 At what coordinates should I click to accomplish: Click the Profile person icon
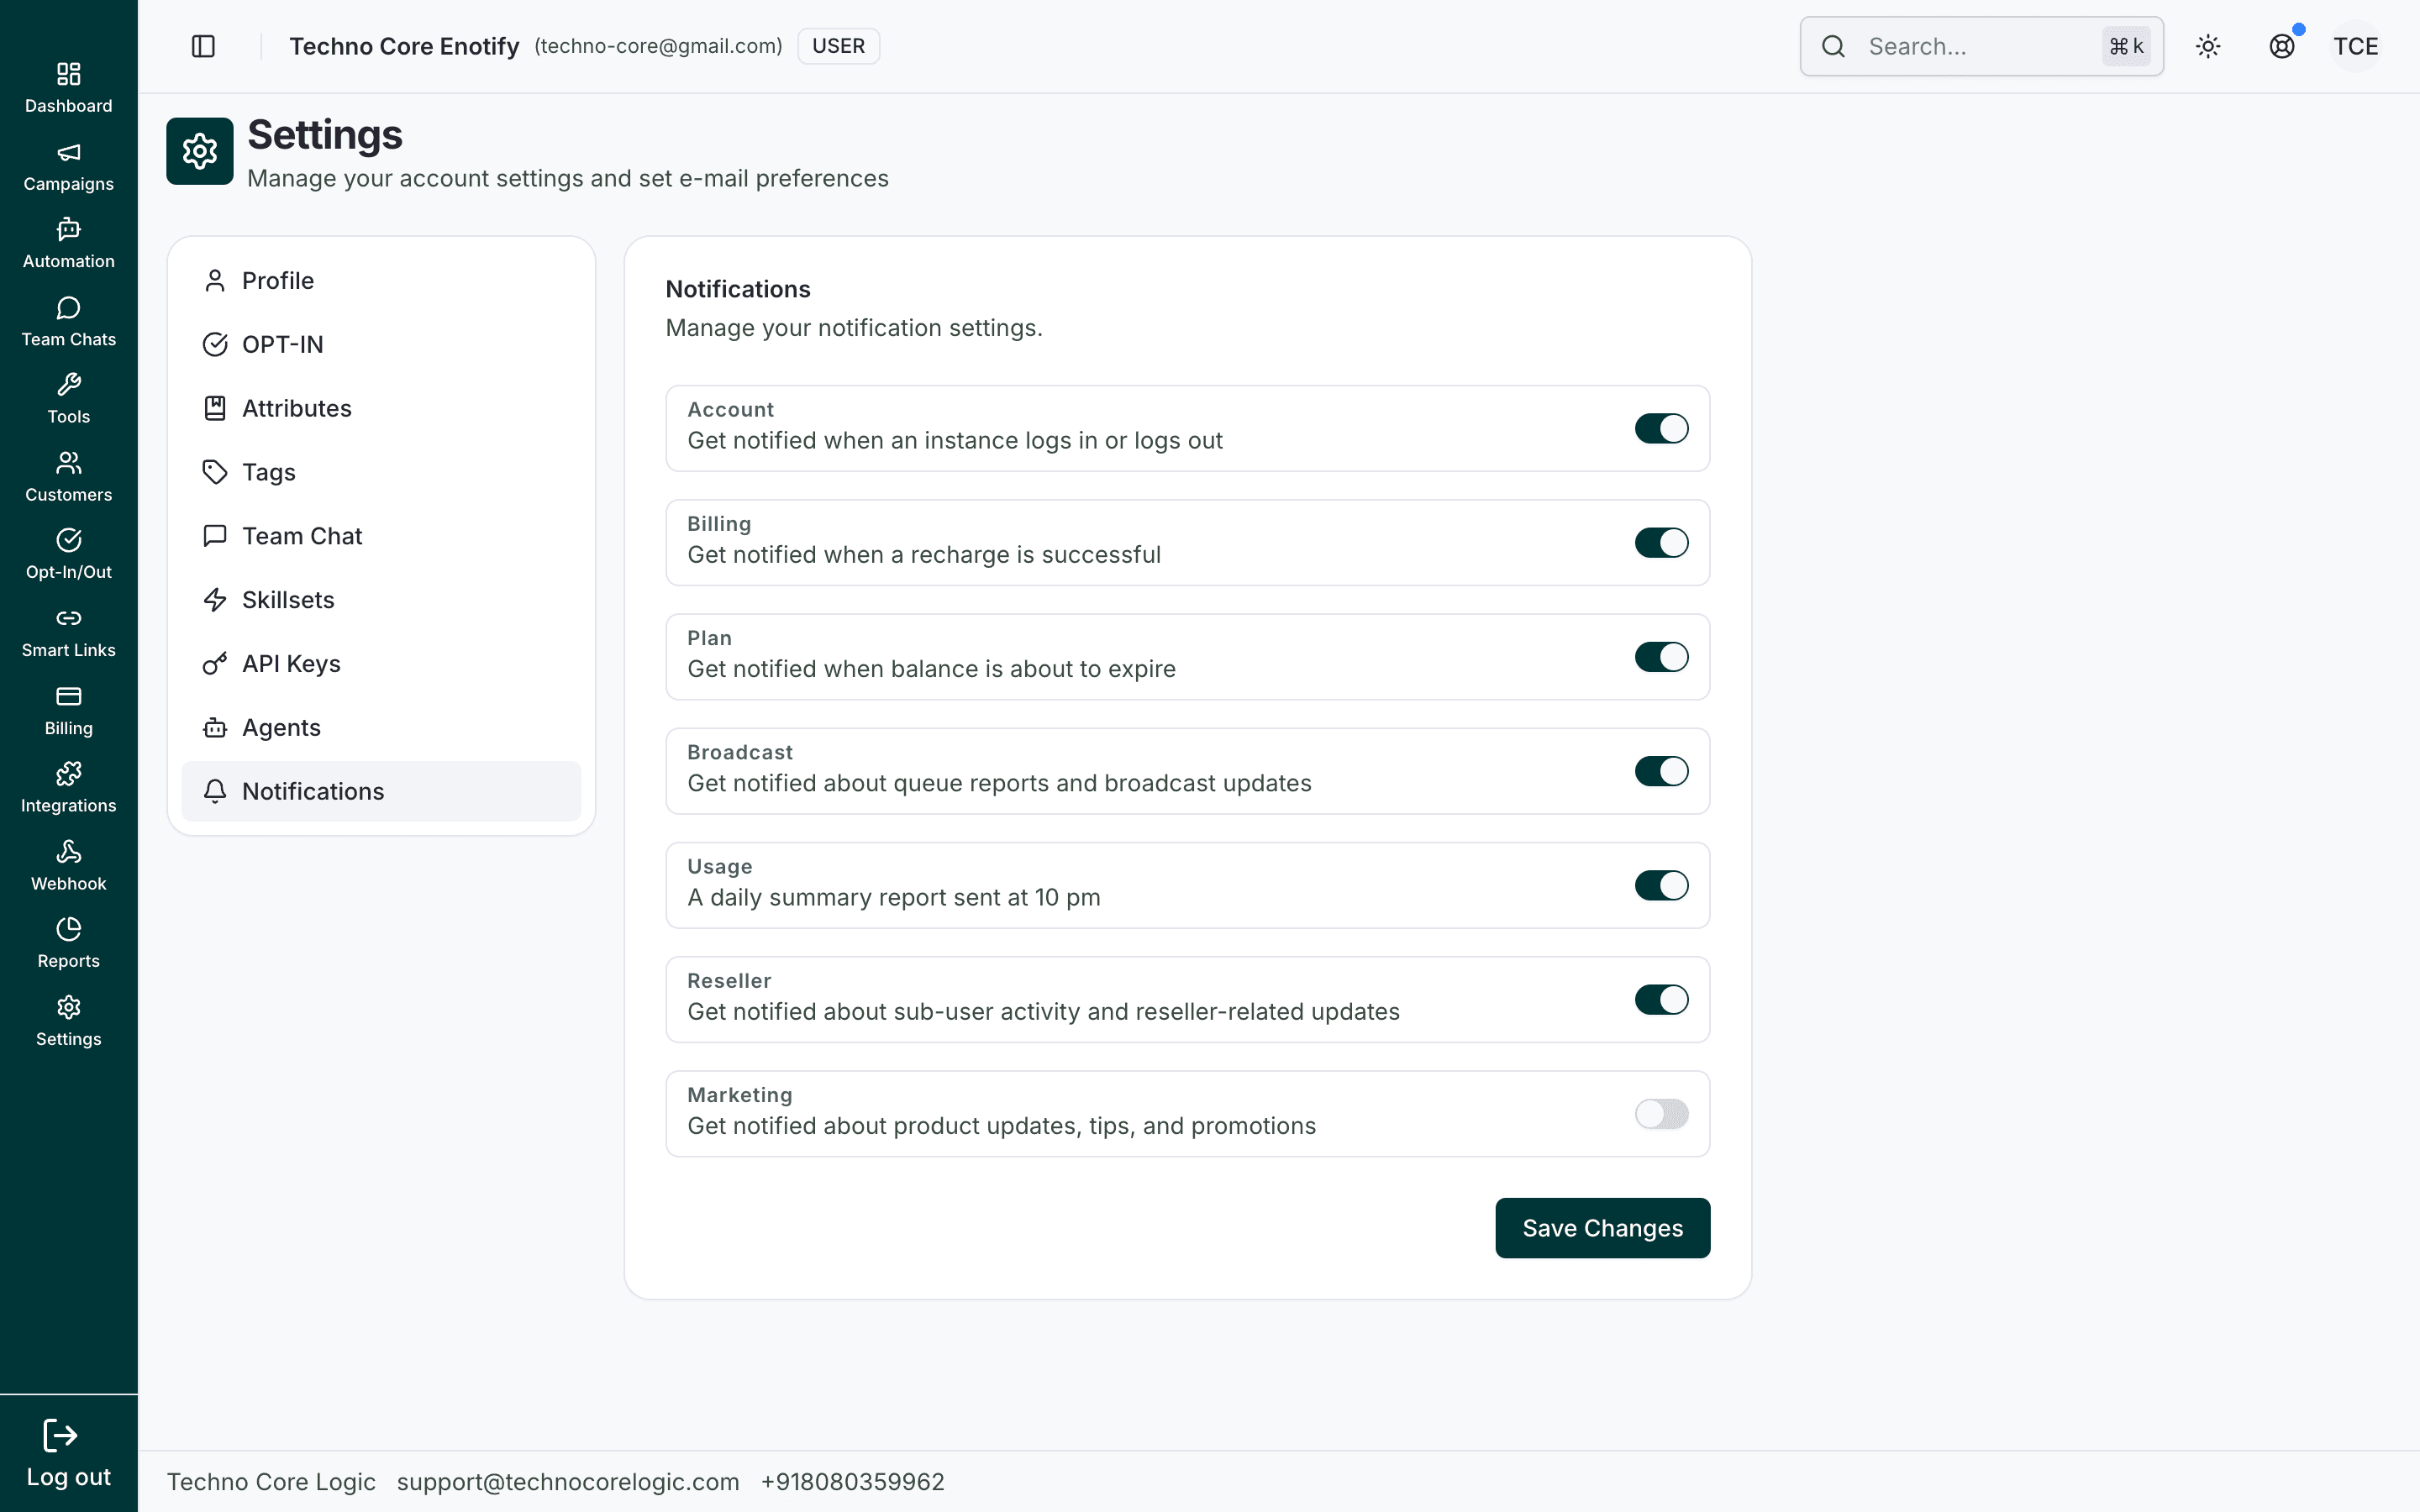point(215,281)
